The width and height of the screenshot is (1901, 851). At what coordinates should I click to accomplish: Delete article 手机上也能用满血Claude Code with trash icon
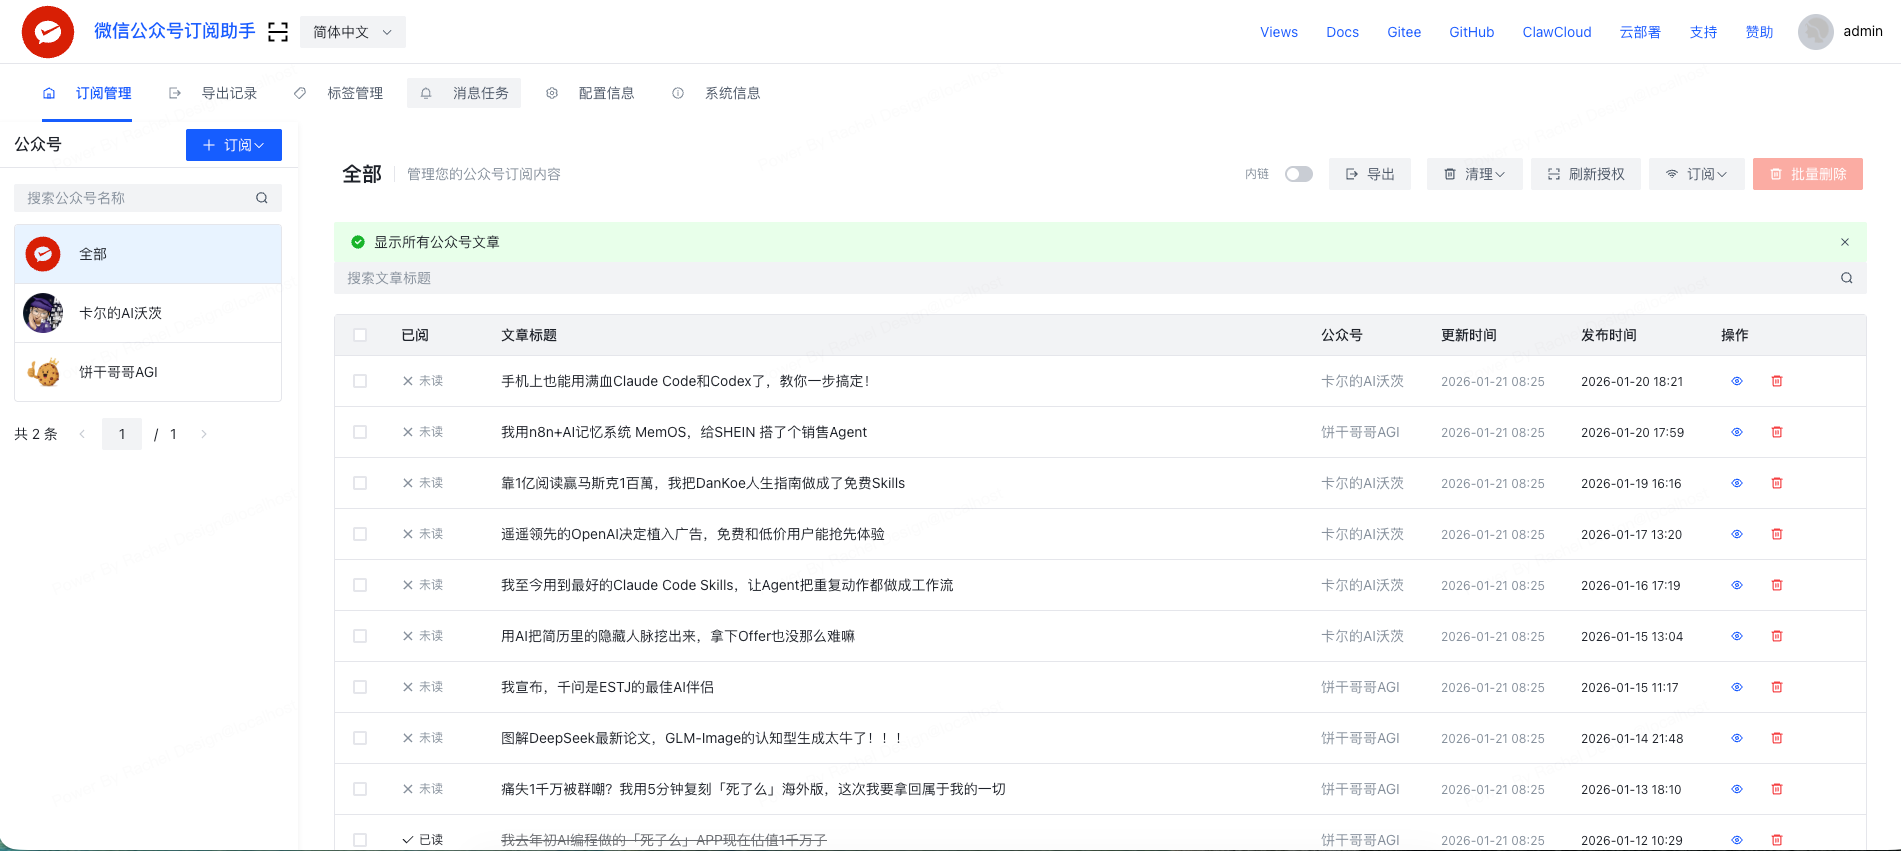click(x=1777, y=381)
